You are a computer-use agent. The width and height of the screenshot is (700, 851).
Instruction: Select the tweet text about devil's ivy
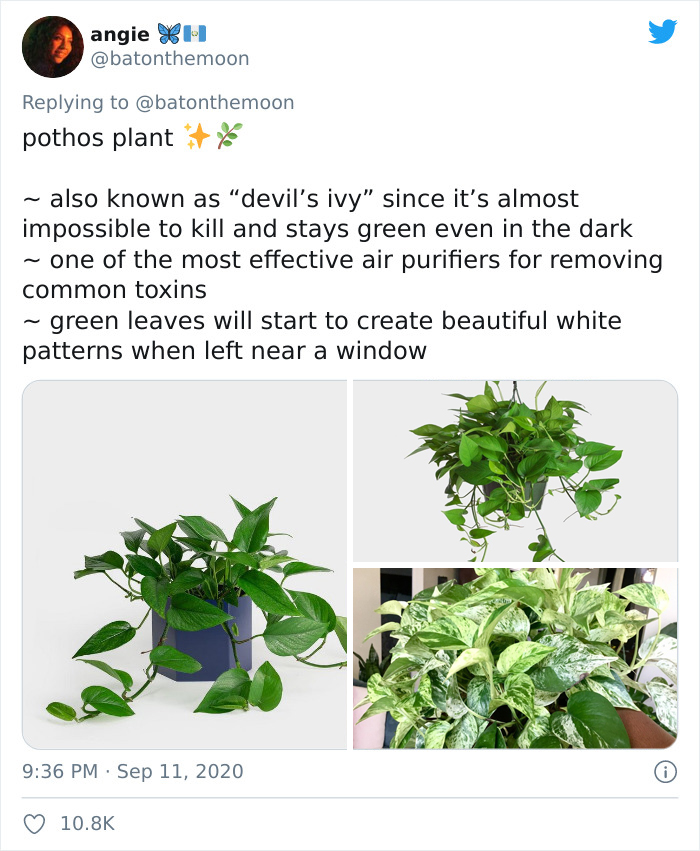(x=300, y=198)
